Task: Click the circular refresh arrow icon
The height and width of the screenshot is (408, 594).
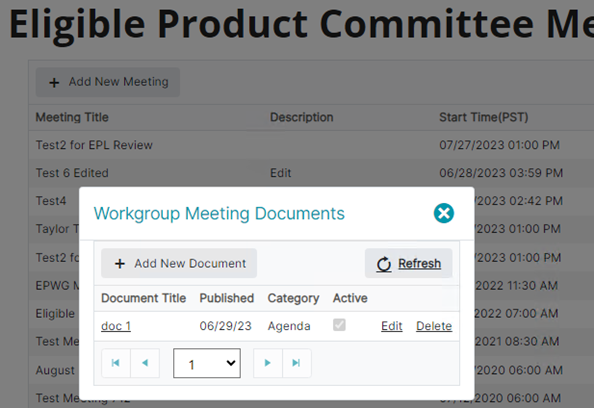Action: tap(384, 264)
